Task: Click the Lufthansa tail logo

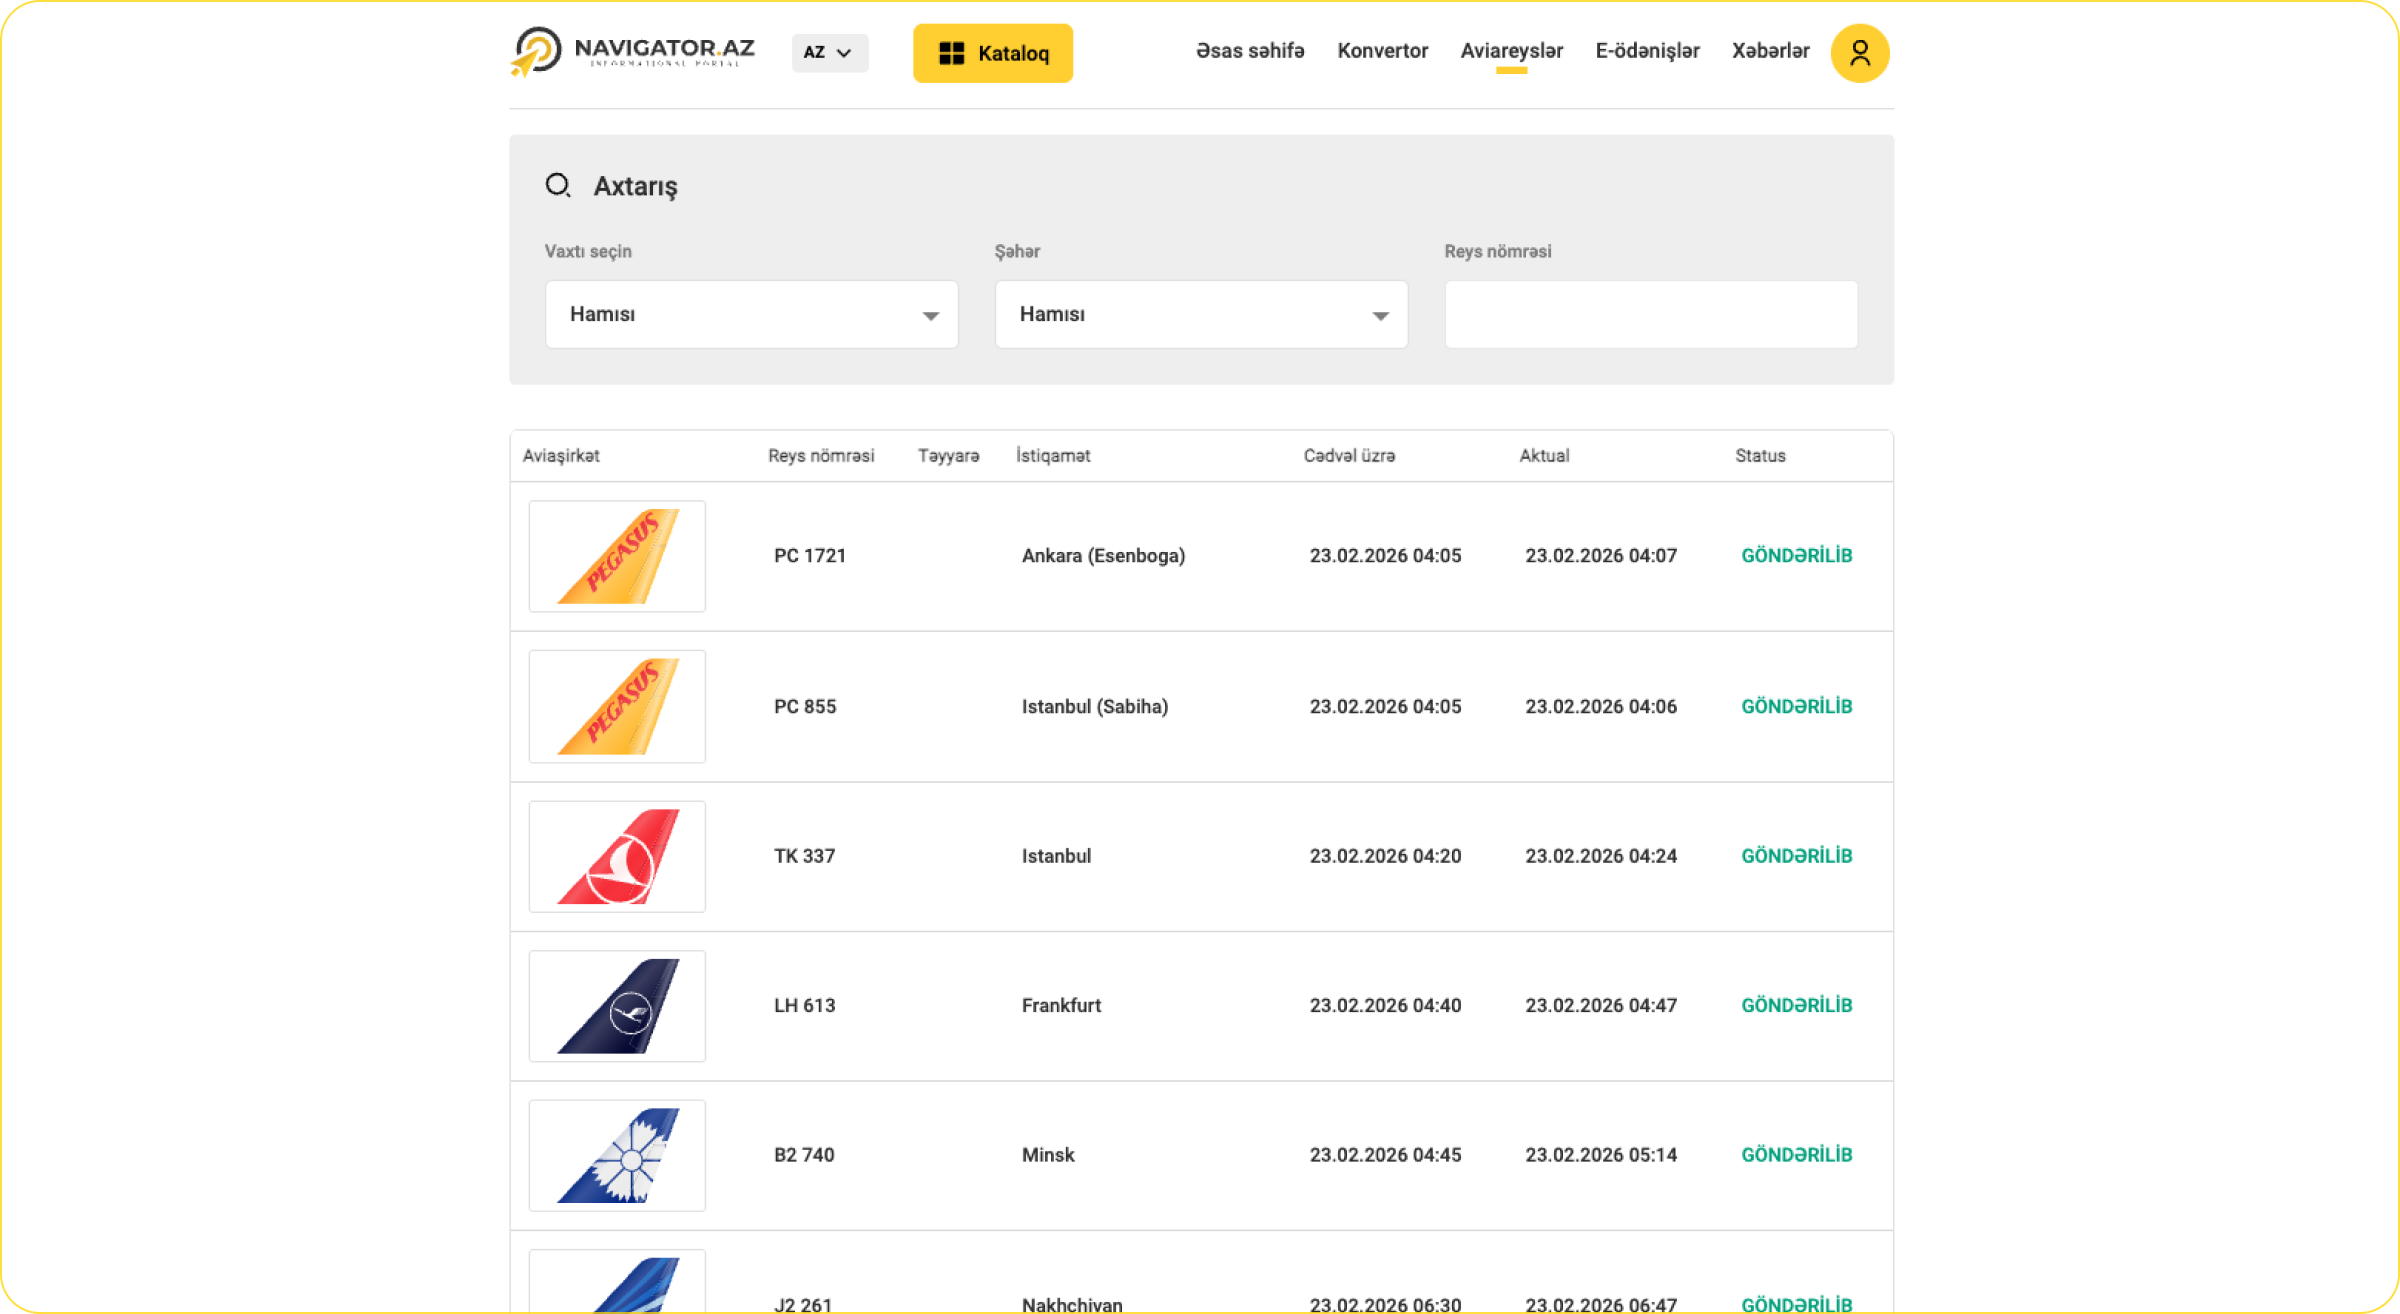Action: coord(617,1006)
